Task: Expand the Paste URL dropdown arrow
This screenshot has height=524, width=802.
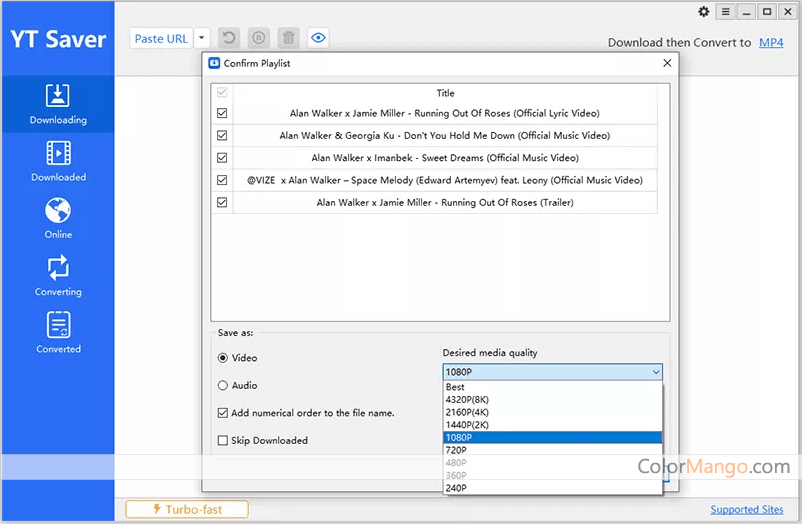Action: (202, 38)
